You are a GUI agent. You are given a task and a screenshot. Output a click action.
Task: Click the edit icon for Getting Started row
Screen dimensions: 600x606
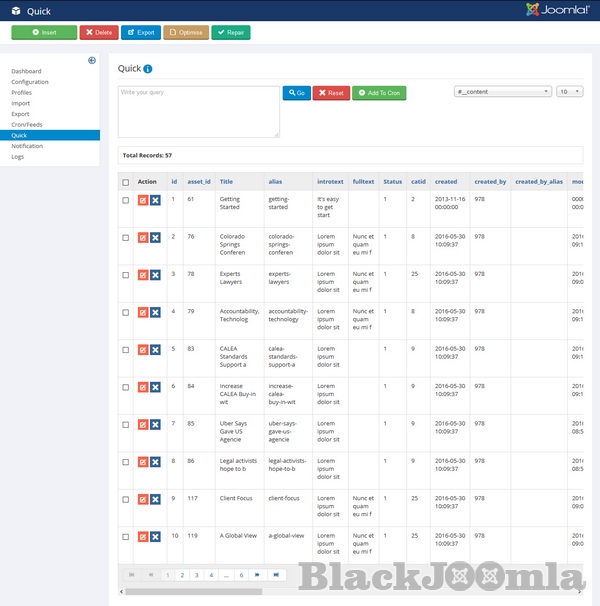point(143,200)
